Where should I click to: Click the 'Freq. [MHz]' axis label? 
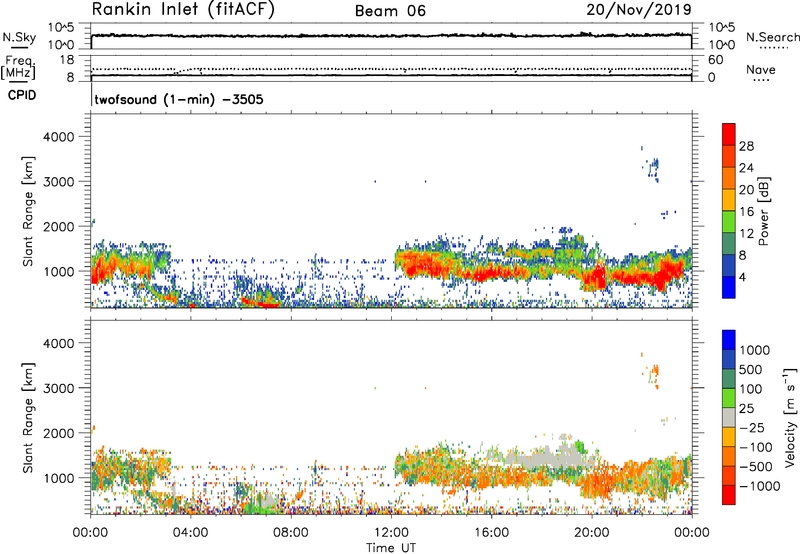[x=18, y=67]
